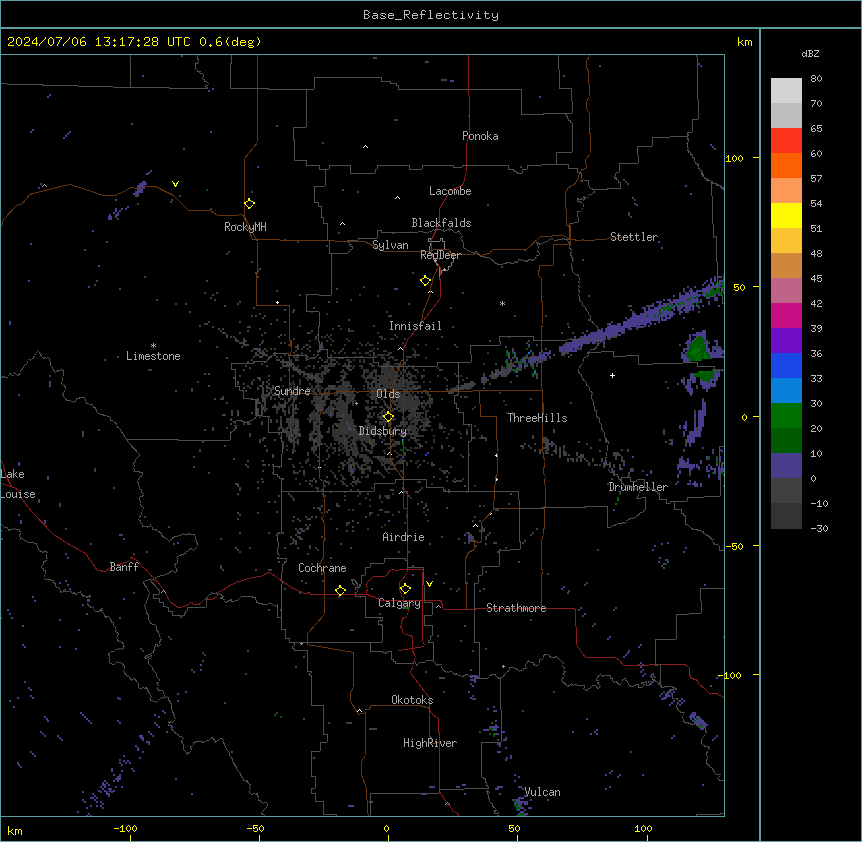The height and width of the screenshot is (842, 862).
Task: Select the yellow diamond marker below Cochrane
Action: [340, 590]
